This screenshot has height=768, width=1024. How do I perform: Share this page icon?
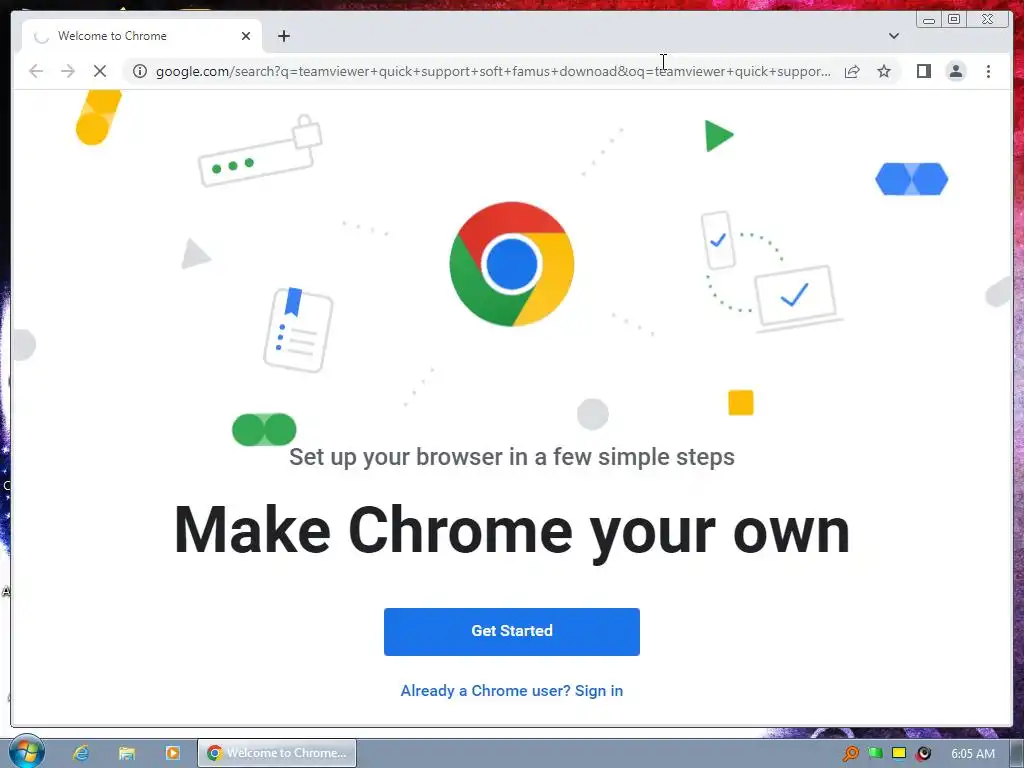point(852,71)
